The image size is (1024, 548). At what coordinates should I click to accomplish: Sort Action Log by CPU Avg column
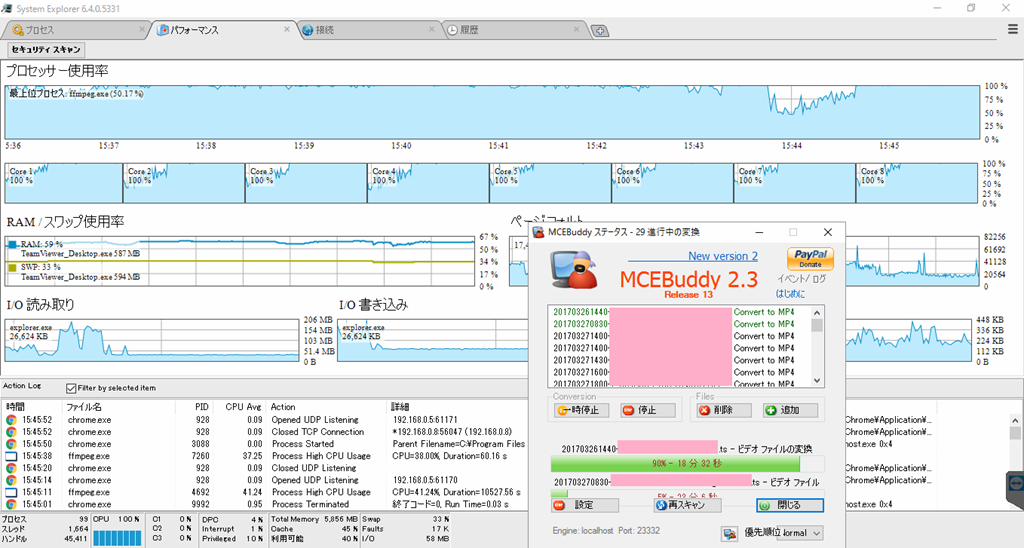click(x=244, y=406)
